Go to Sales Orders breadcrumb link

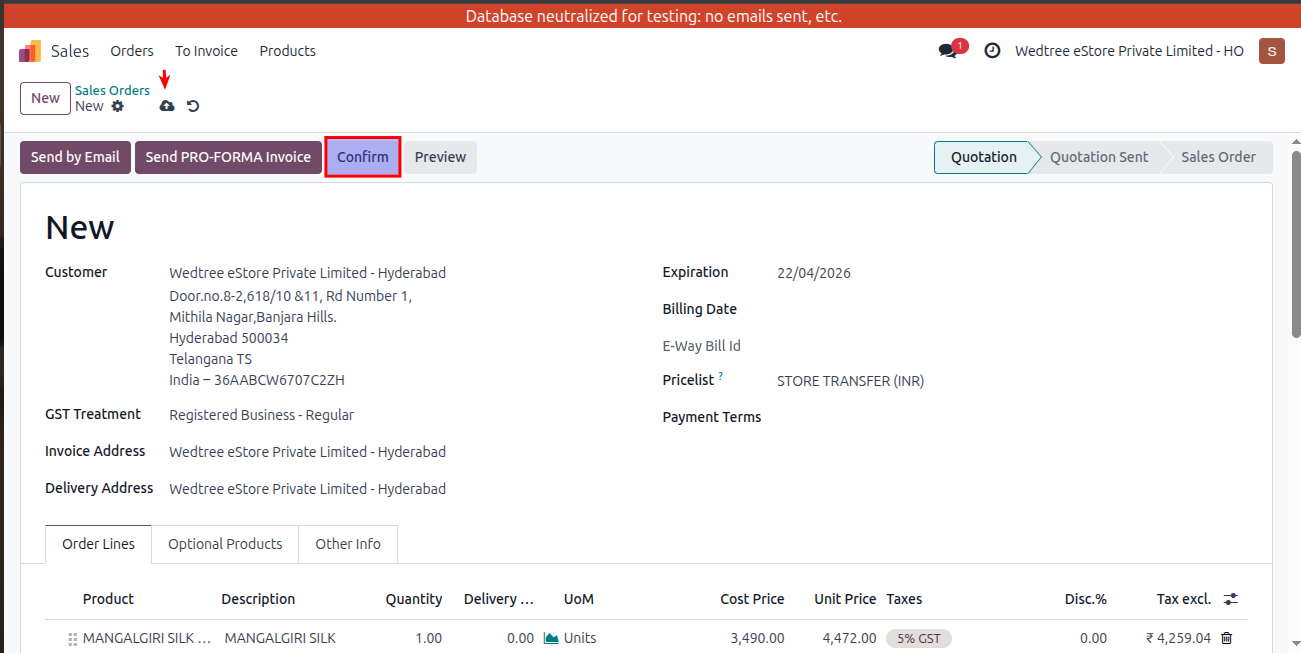point(112,90)
